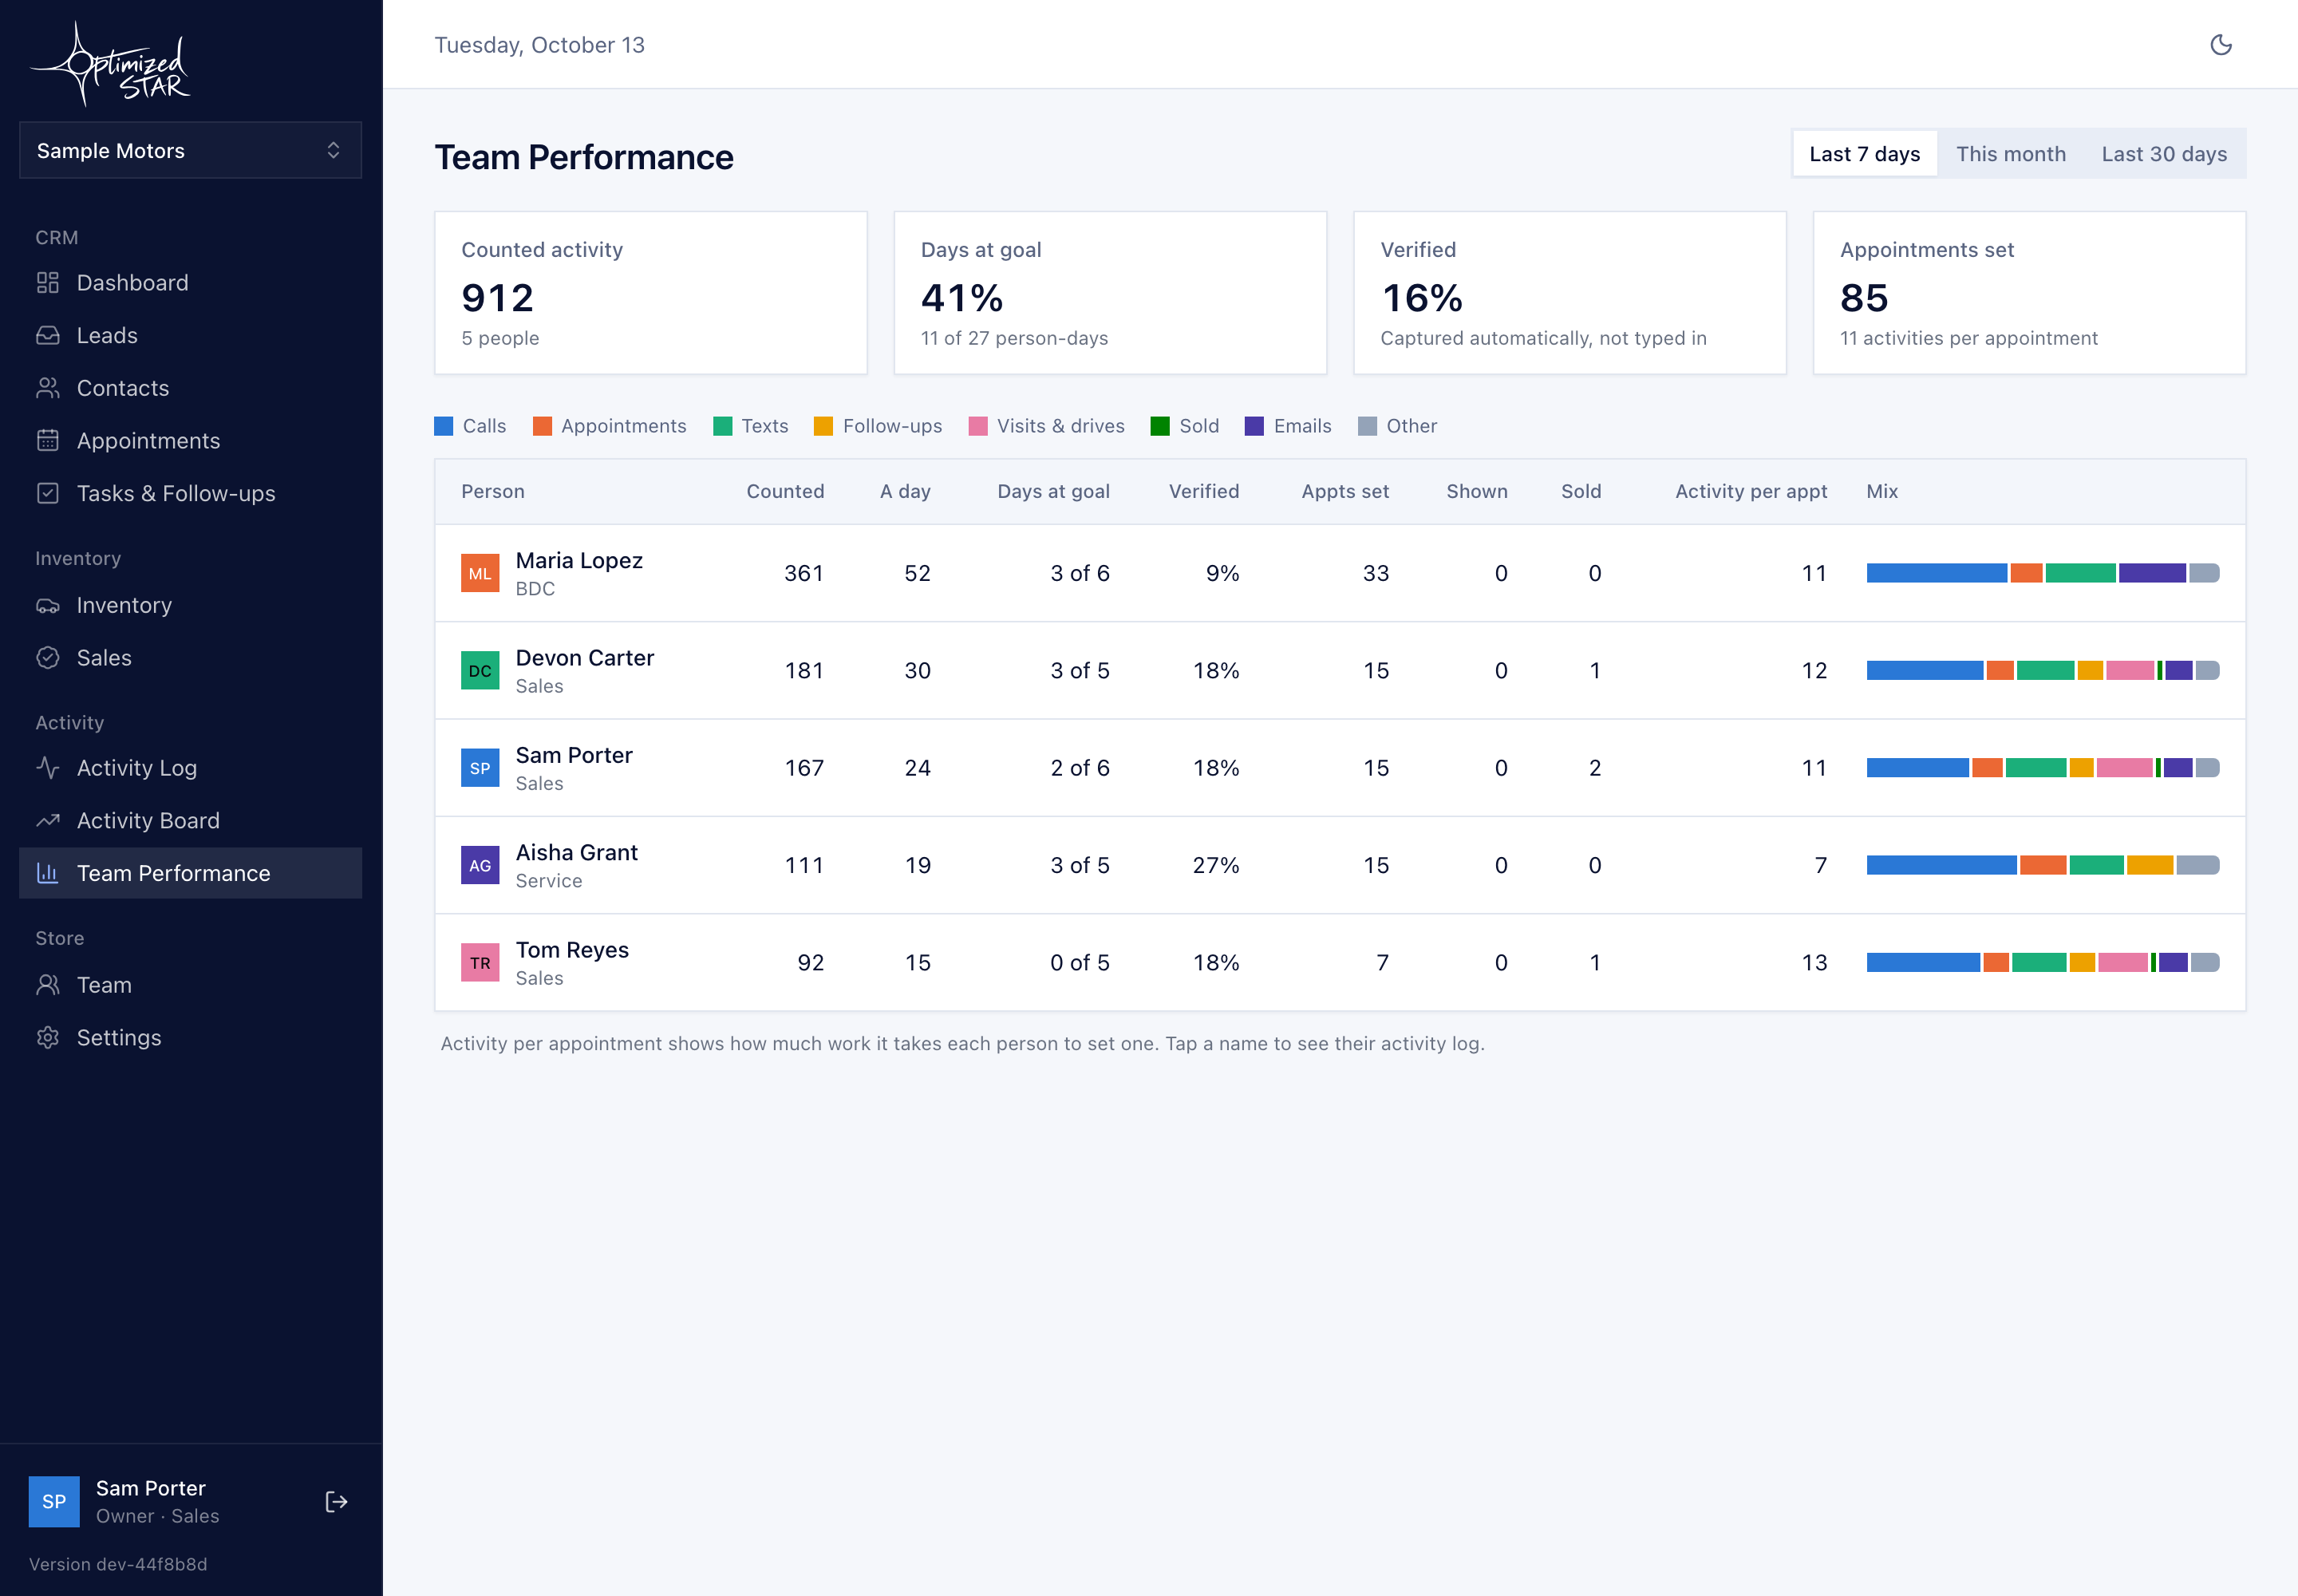Switch to Last 30 days range
This screenshot has width=2298, height=1596.
coord(2164,154)
